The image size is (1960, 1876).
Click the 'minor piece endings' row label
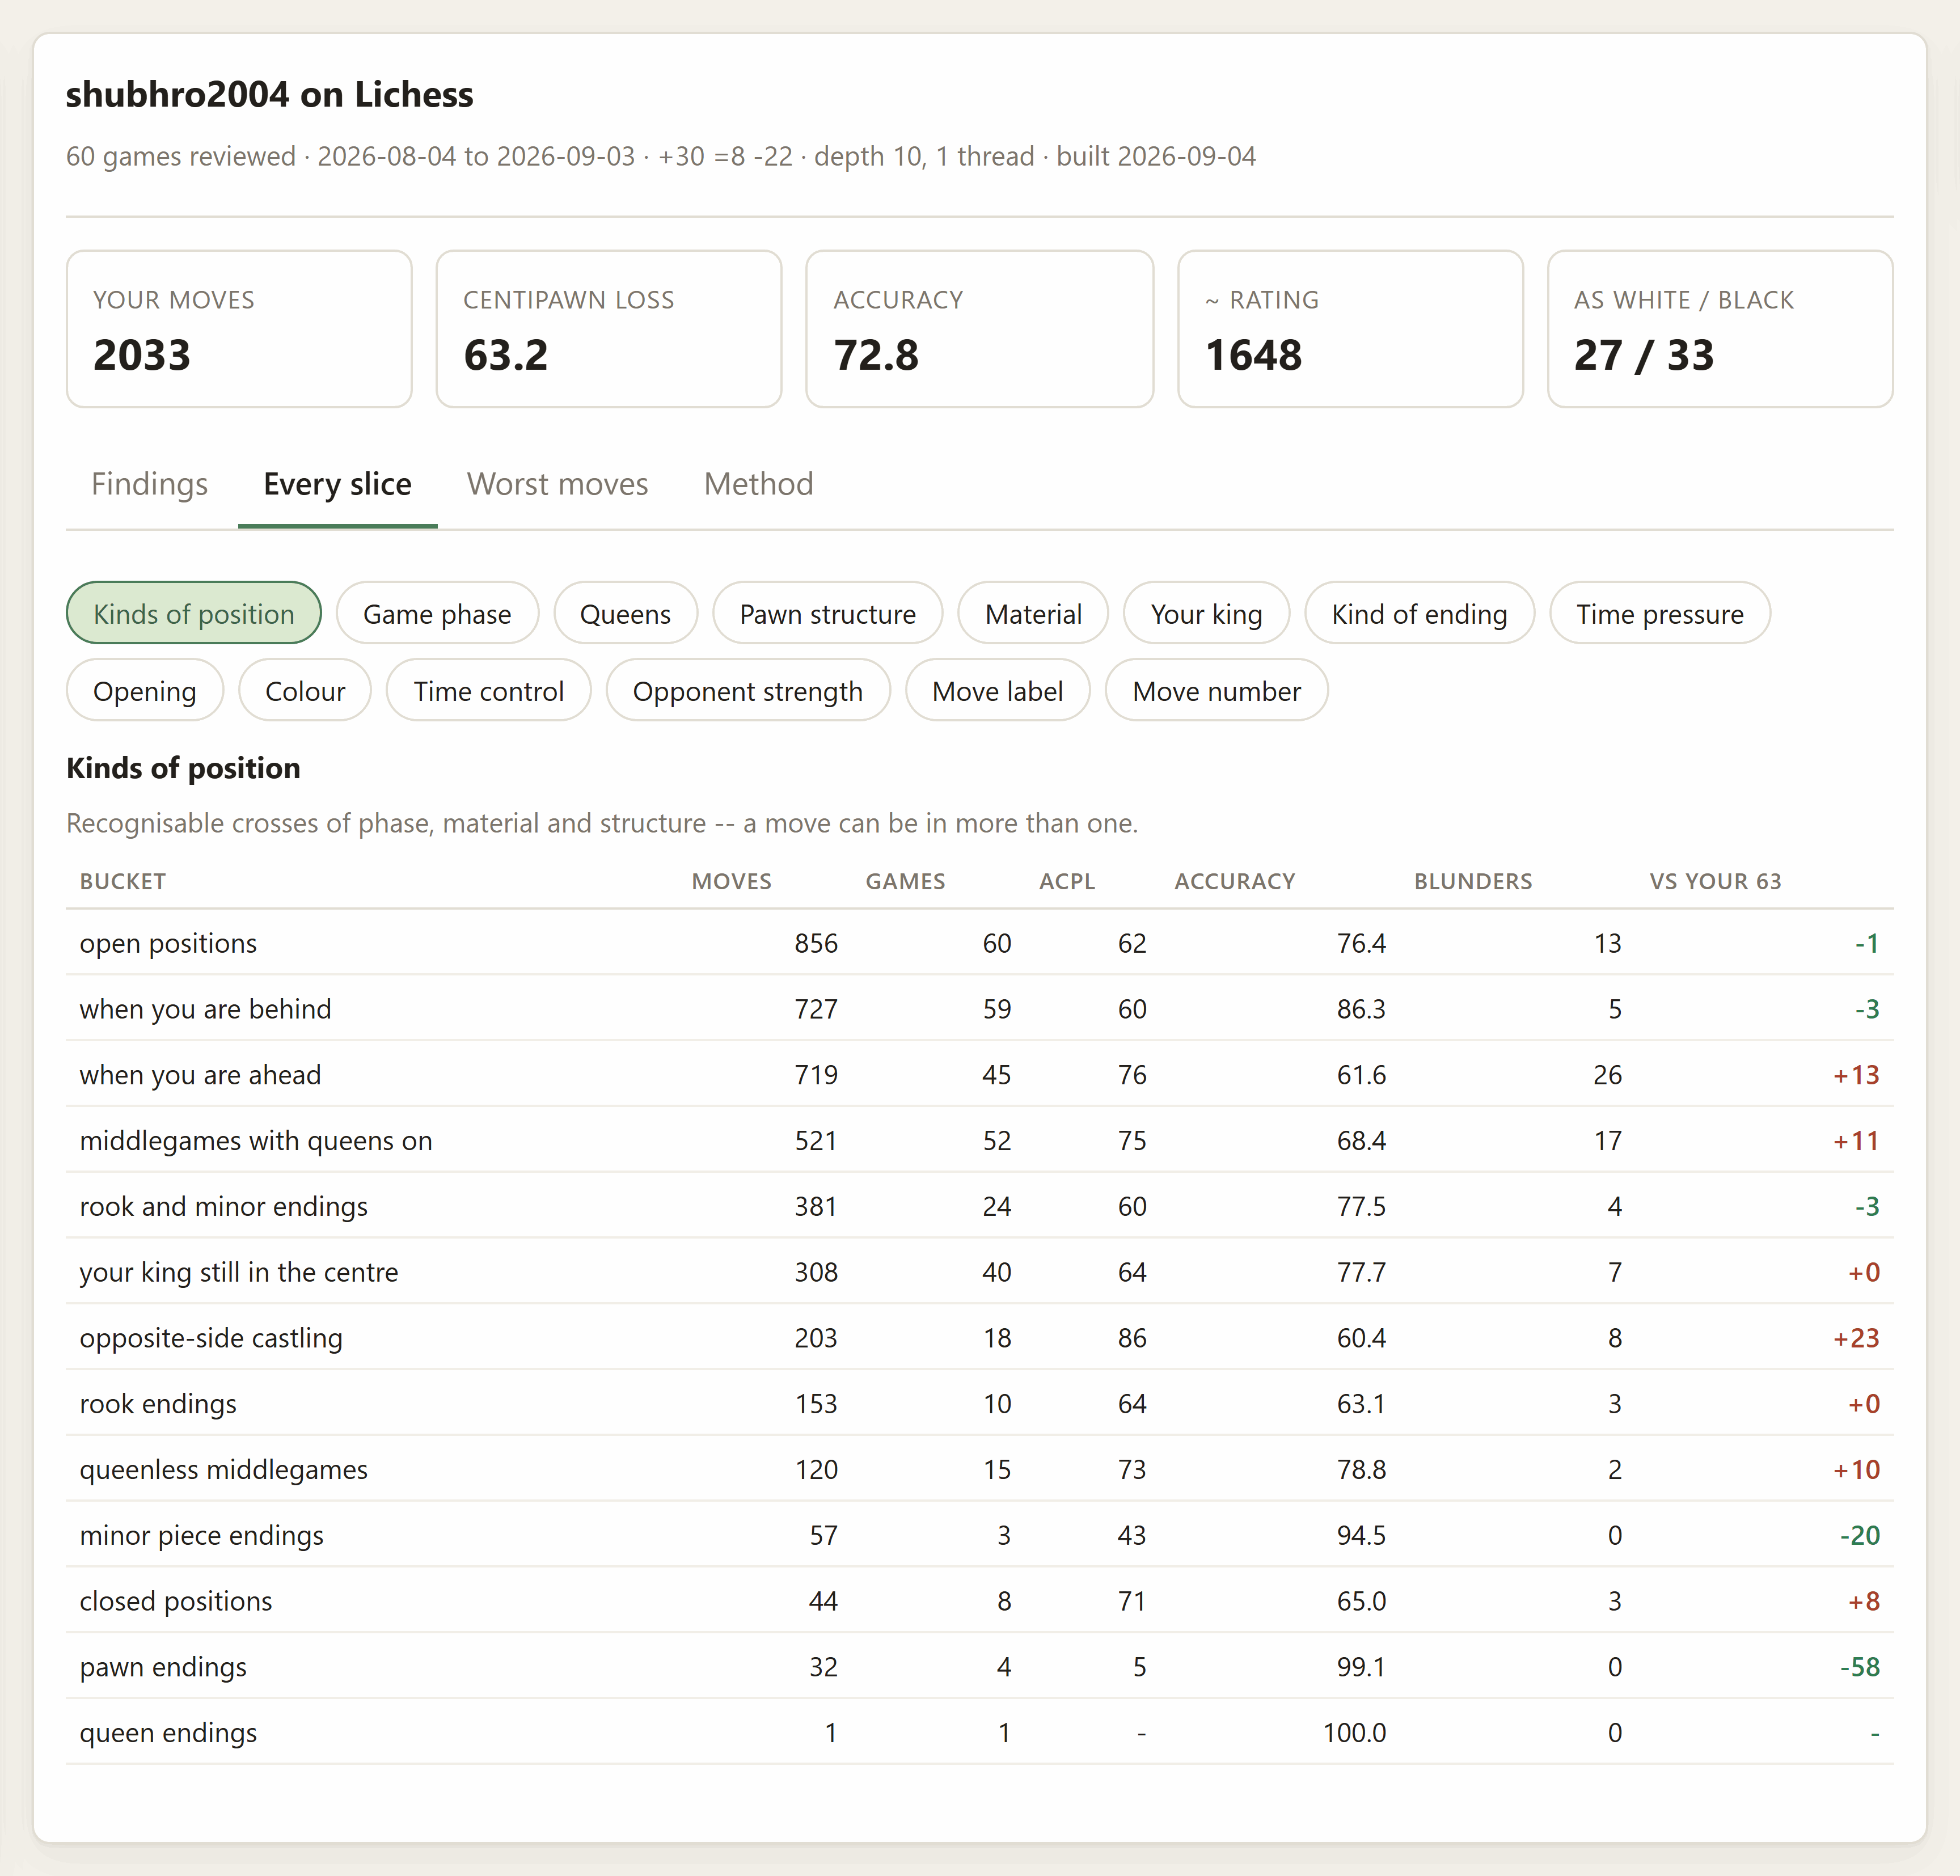click(202, 1536)
